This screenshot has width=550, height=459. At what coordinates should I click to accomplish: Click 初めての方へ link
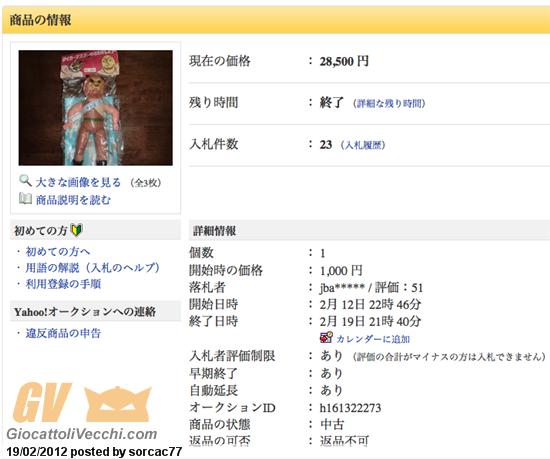pyautogui.click(x=58, y=251)
